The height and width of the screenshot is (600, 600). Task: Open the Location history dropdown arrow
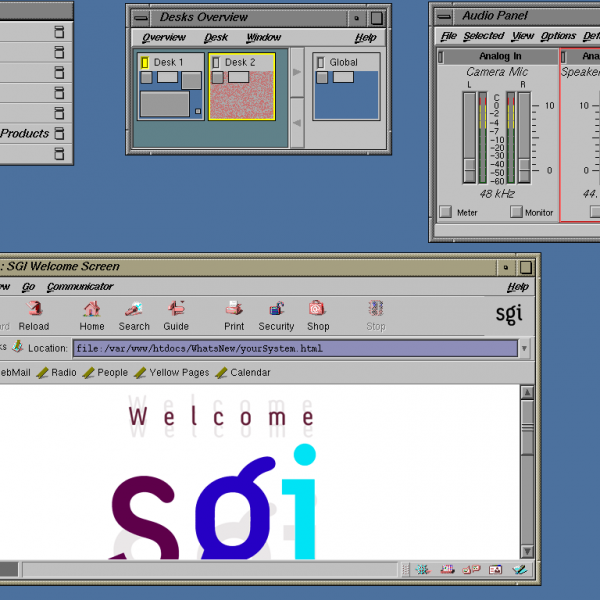pos(524,349)
